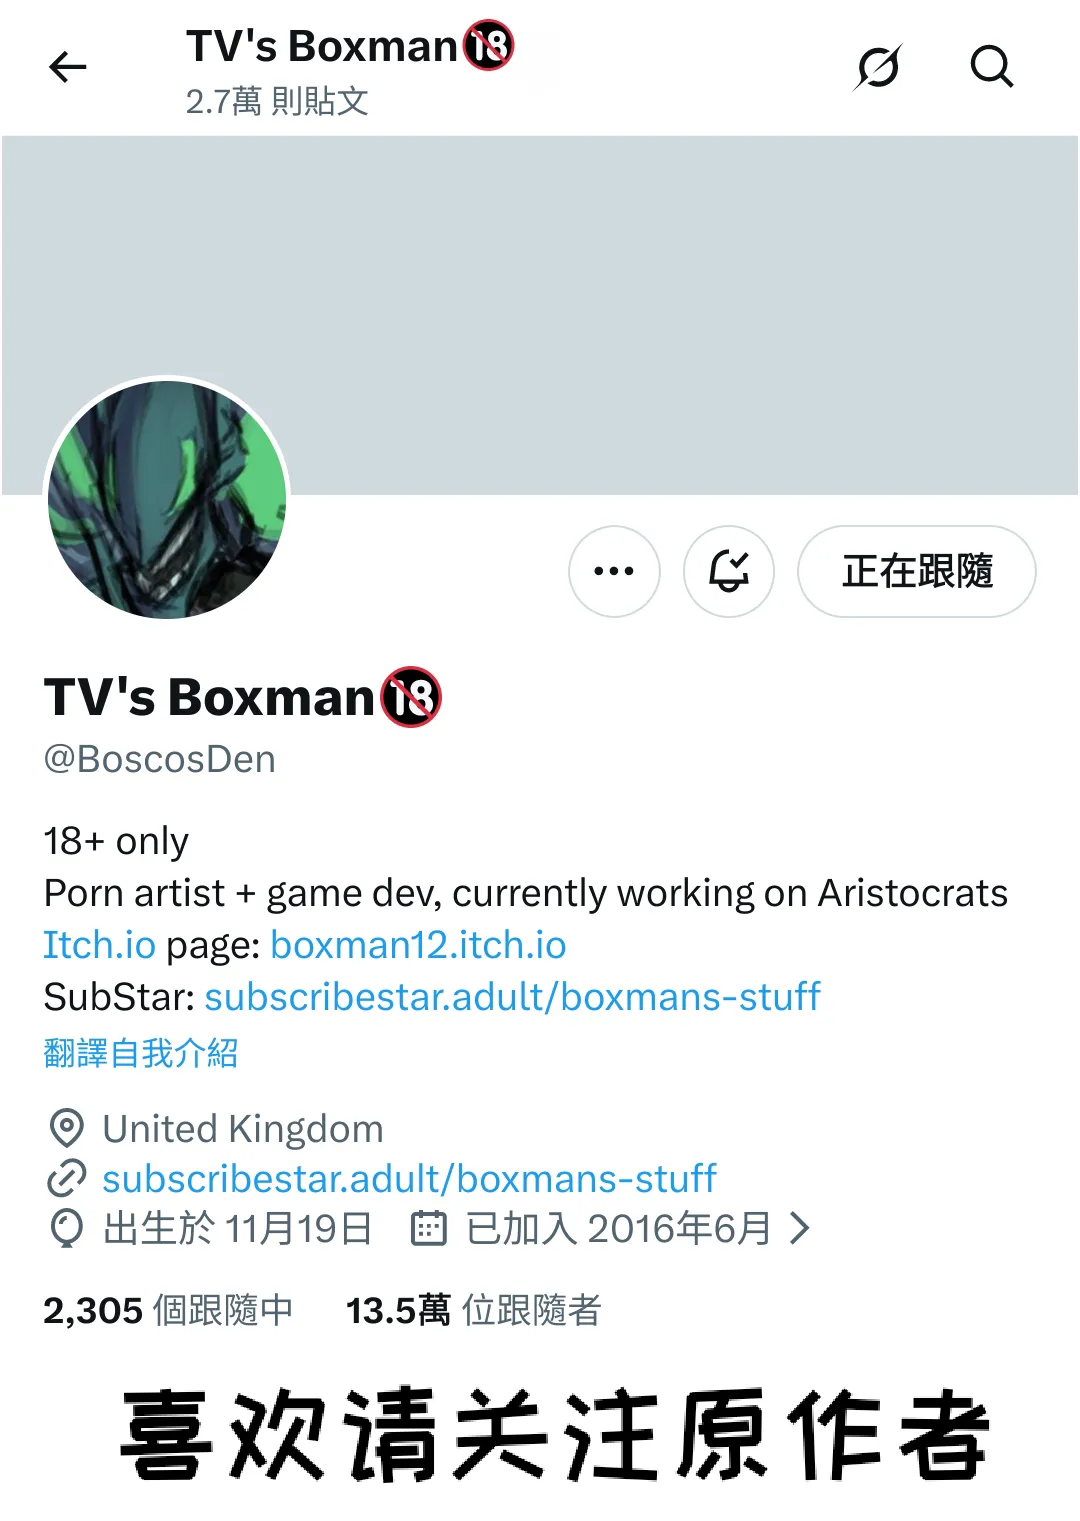Expand join date details with the chevron
The height and width of the screenshot is (1521, 1080).
[800, 1229]
